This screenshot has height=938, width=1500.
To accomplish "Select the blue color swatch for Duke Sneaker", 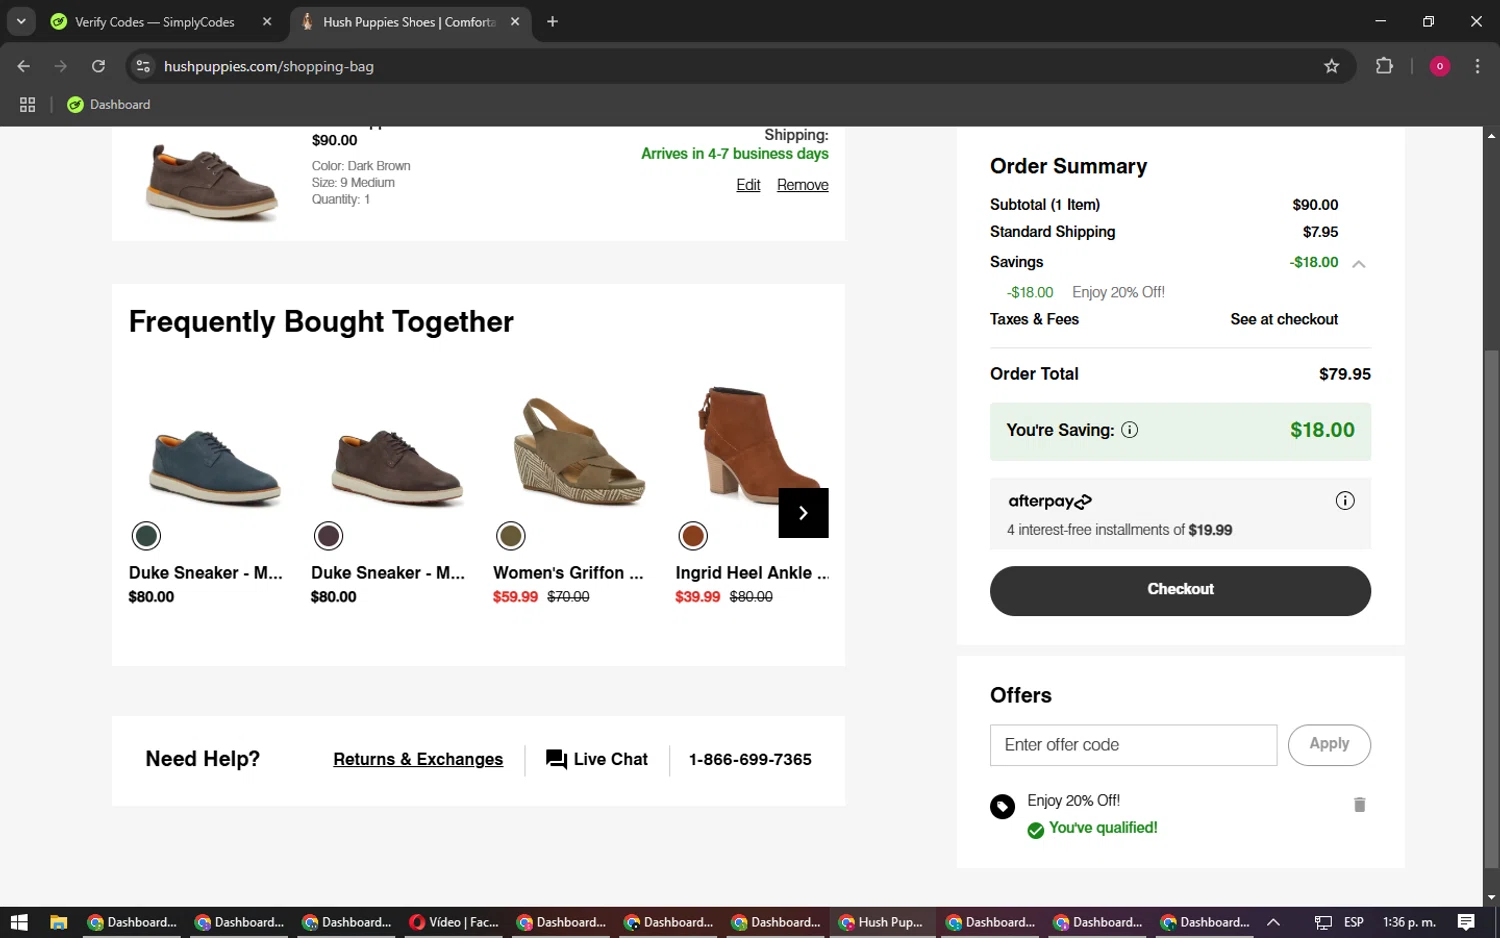I will [x=146, y=536].
